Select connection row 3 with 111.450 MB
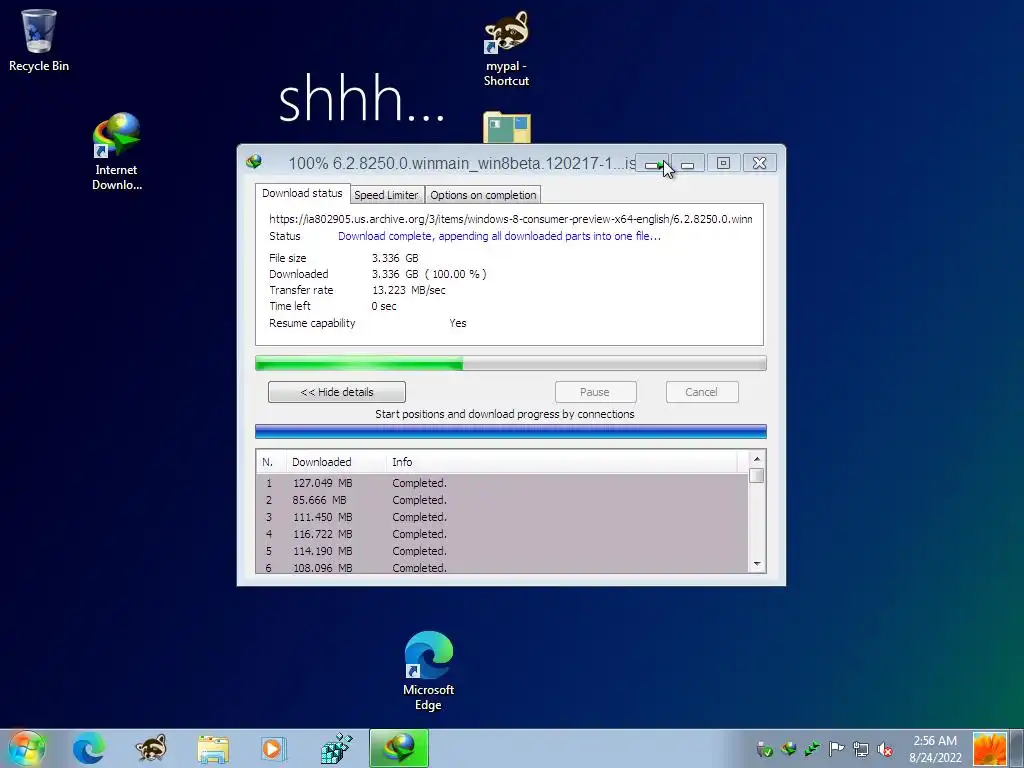 coord(502,517)
